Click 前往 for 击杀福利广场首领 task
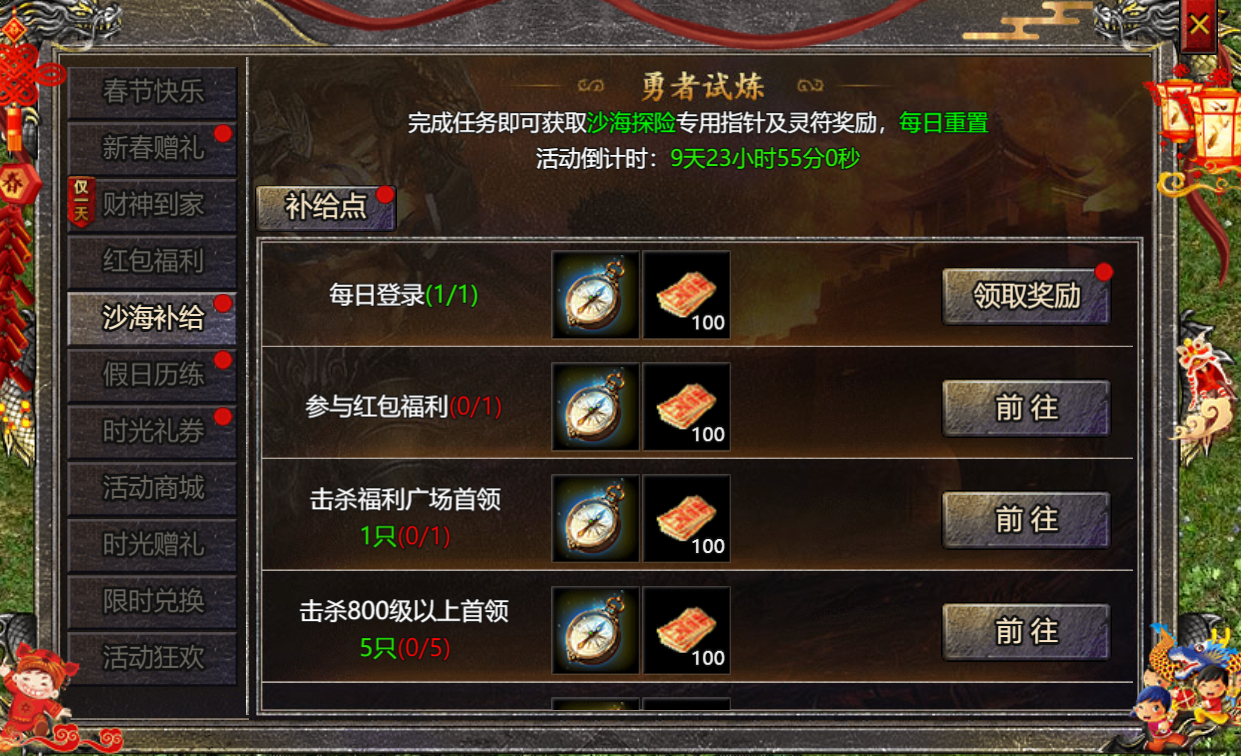Viewport: 1241px width, 756px height. point(1026,520)
